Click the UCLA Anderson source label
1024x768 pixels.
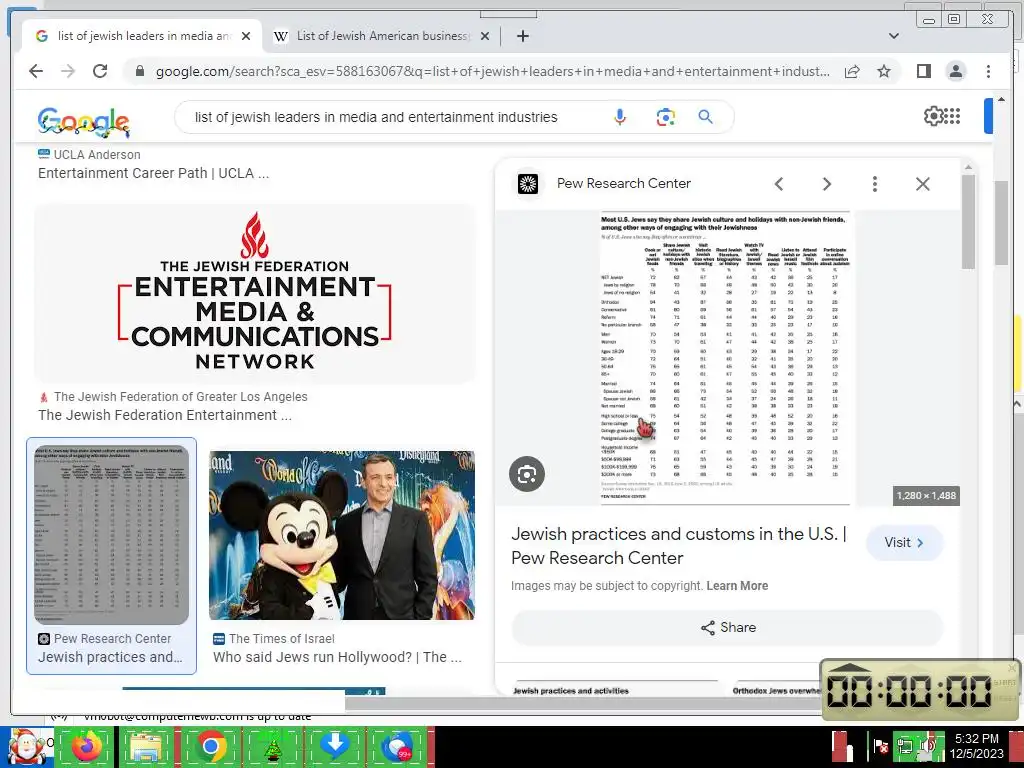click(97, 155)
